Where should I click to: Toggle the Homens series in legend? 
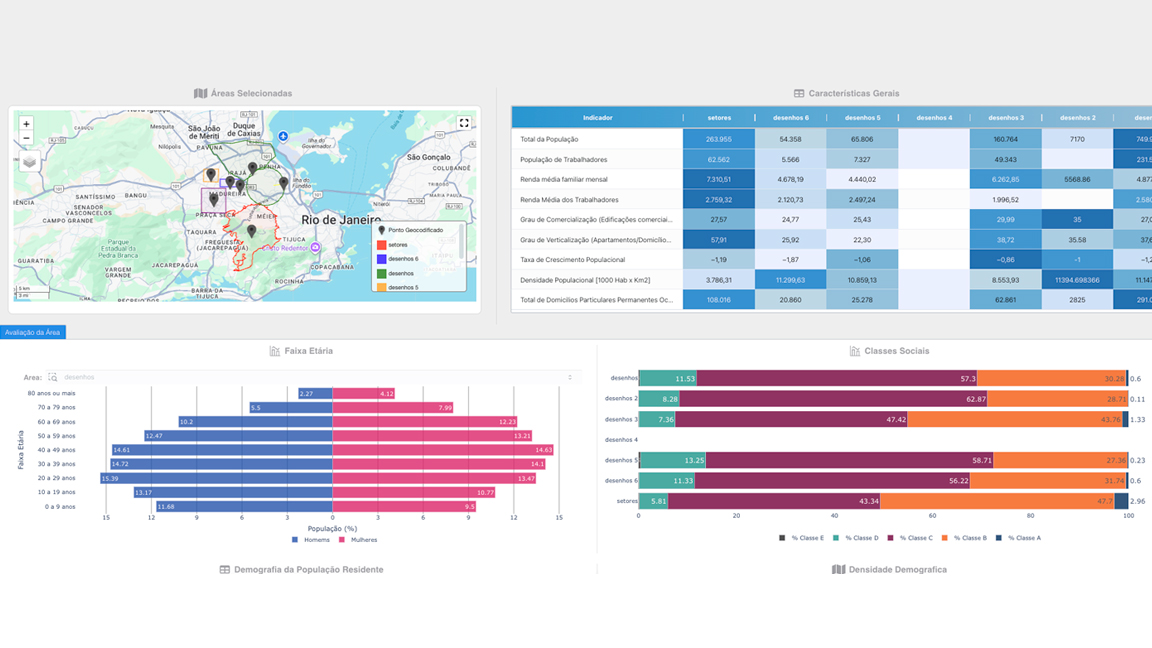tap(310, 540)
